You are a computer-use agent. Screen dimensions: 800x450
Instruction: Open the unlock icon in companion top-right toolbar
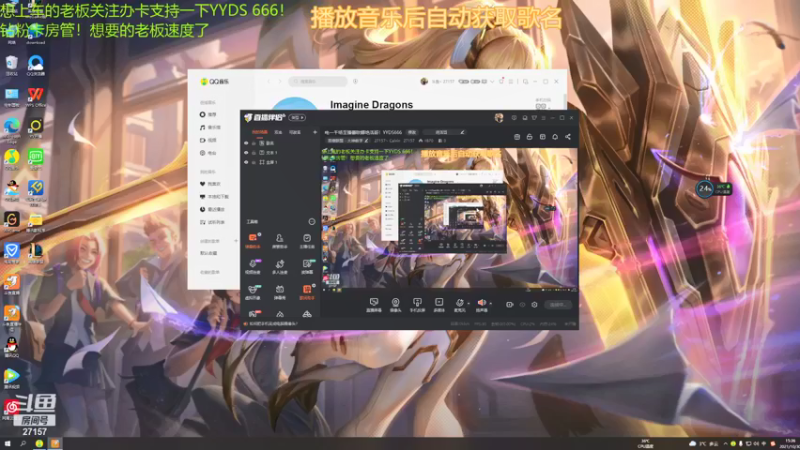tap(530, 137)
